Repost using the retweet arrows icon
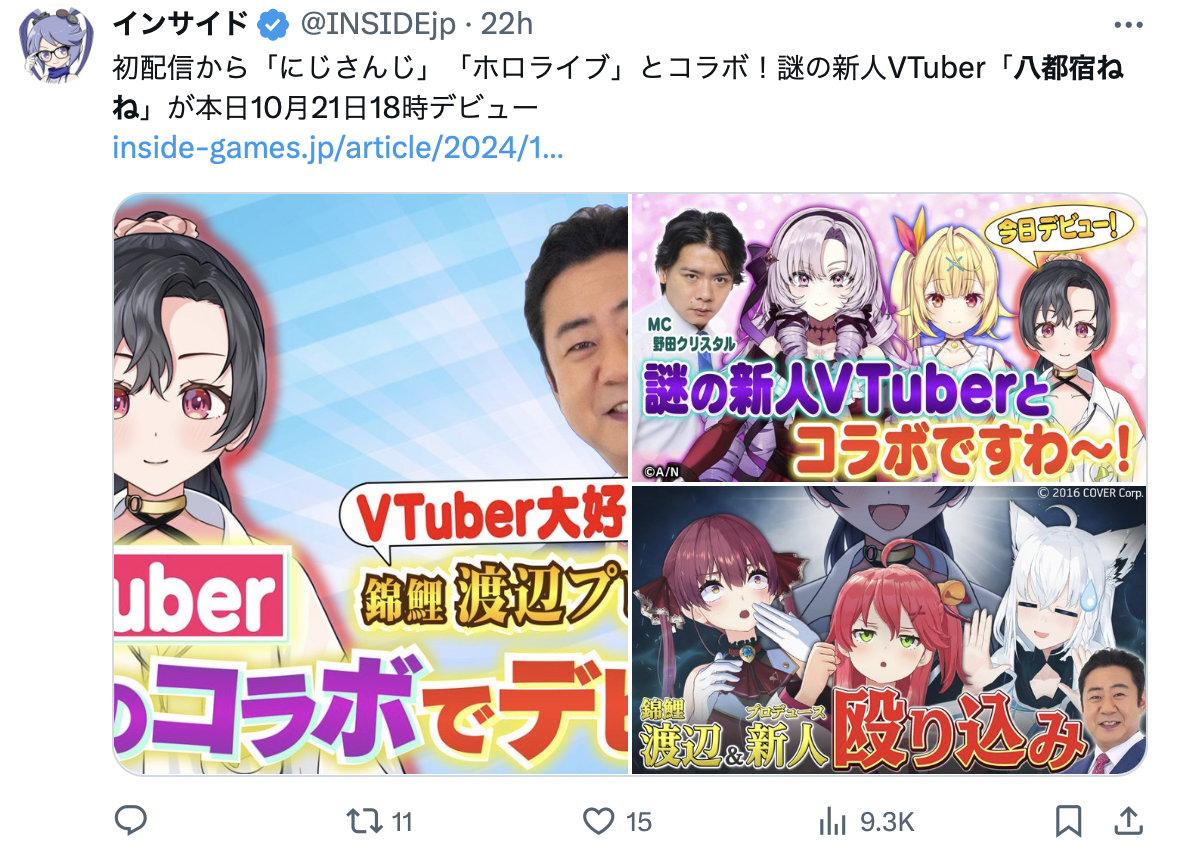The image size is (1177, 860). [364, 821]
